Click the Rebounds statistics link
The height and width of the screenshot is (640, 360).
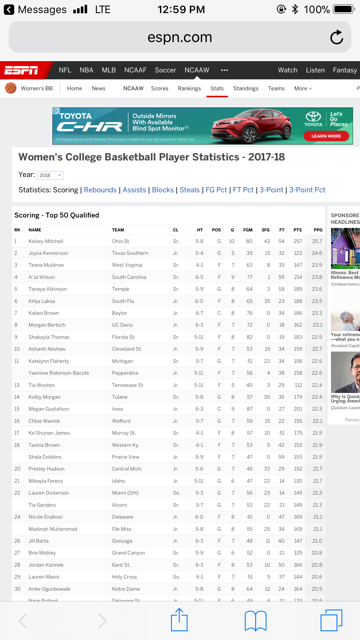100,190
